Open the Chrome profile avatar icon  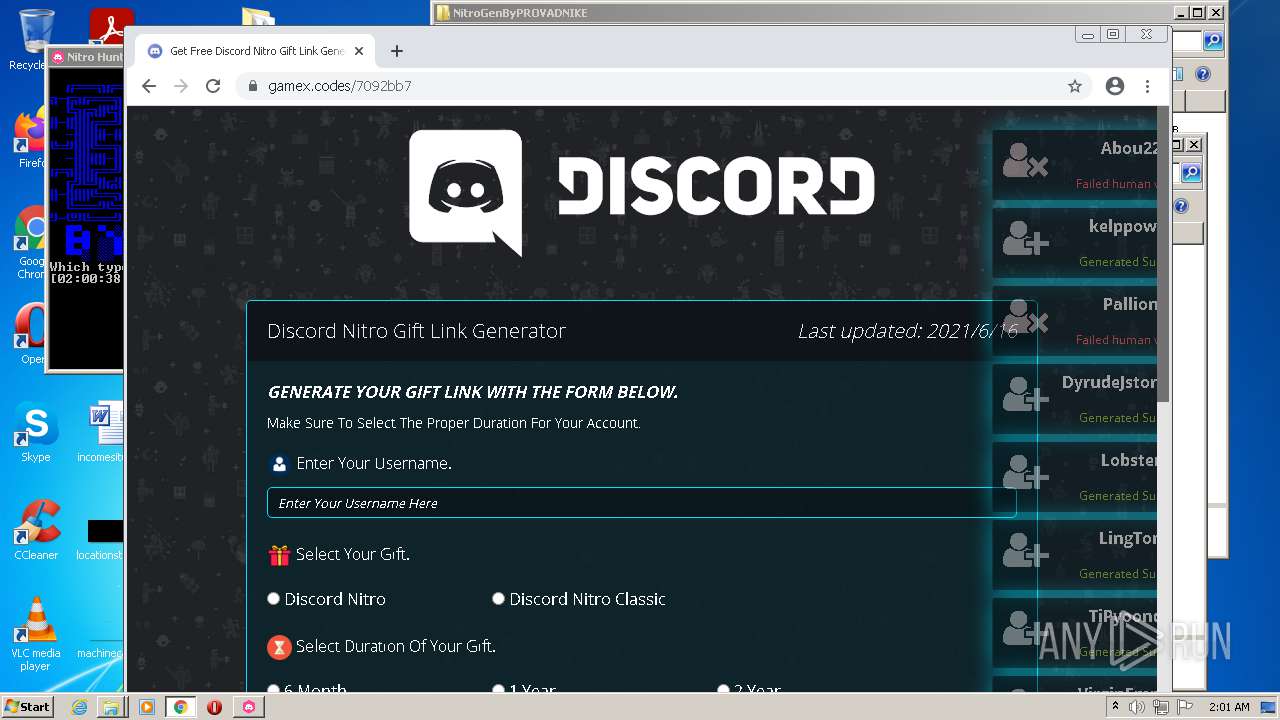coord(1115,86)
